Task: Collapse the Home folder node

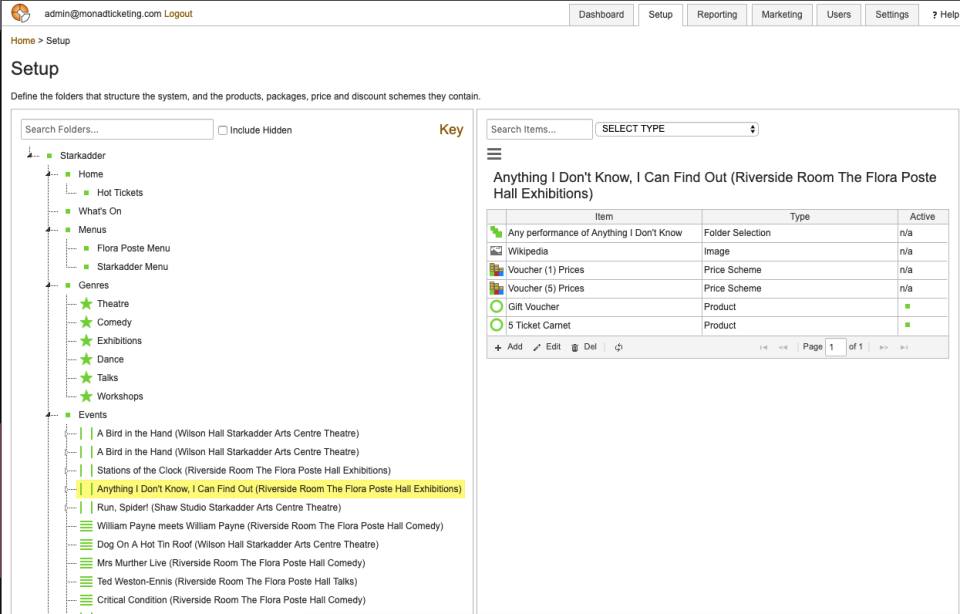Action: [x=48, y=174]
